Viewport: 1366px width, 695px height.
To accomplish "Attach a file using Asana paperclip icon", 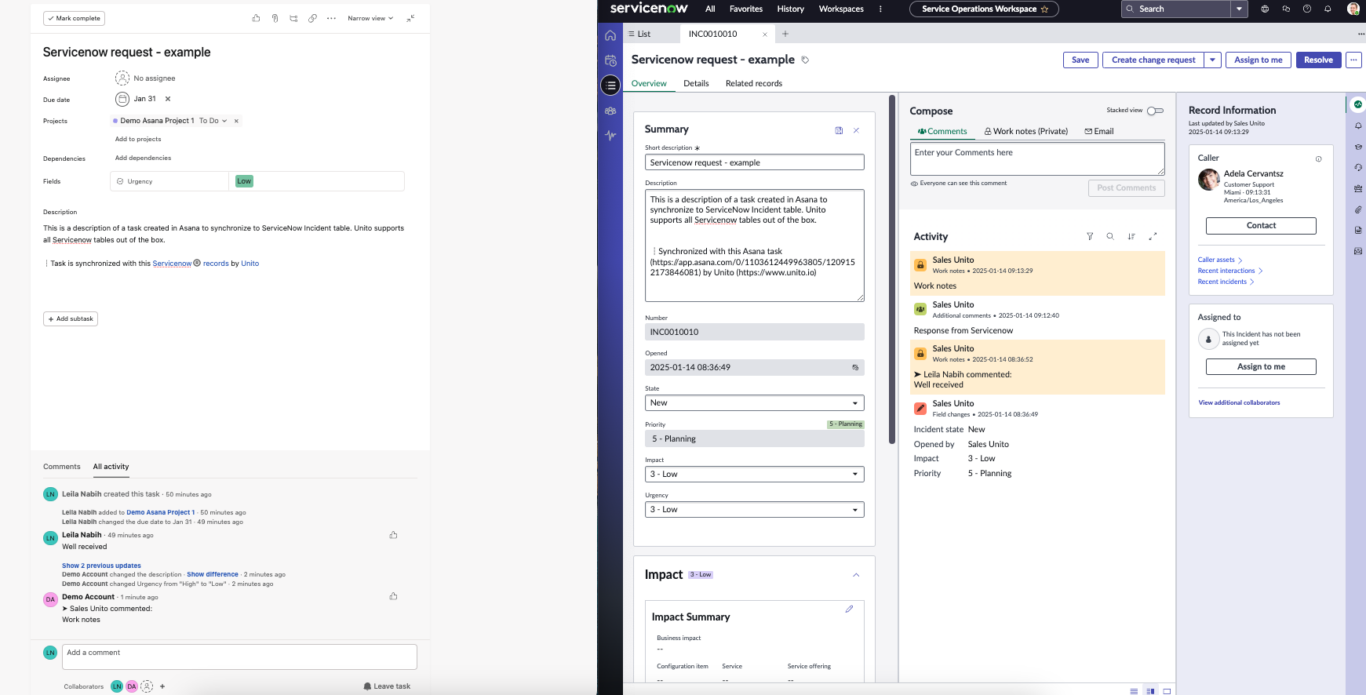I will [274, 18].
